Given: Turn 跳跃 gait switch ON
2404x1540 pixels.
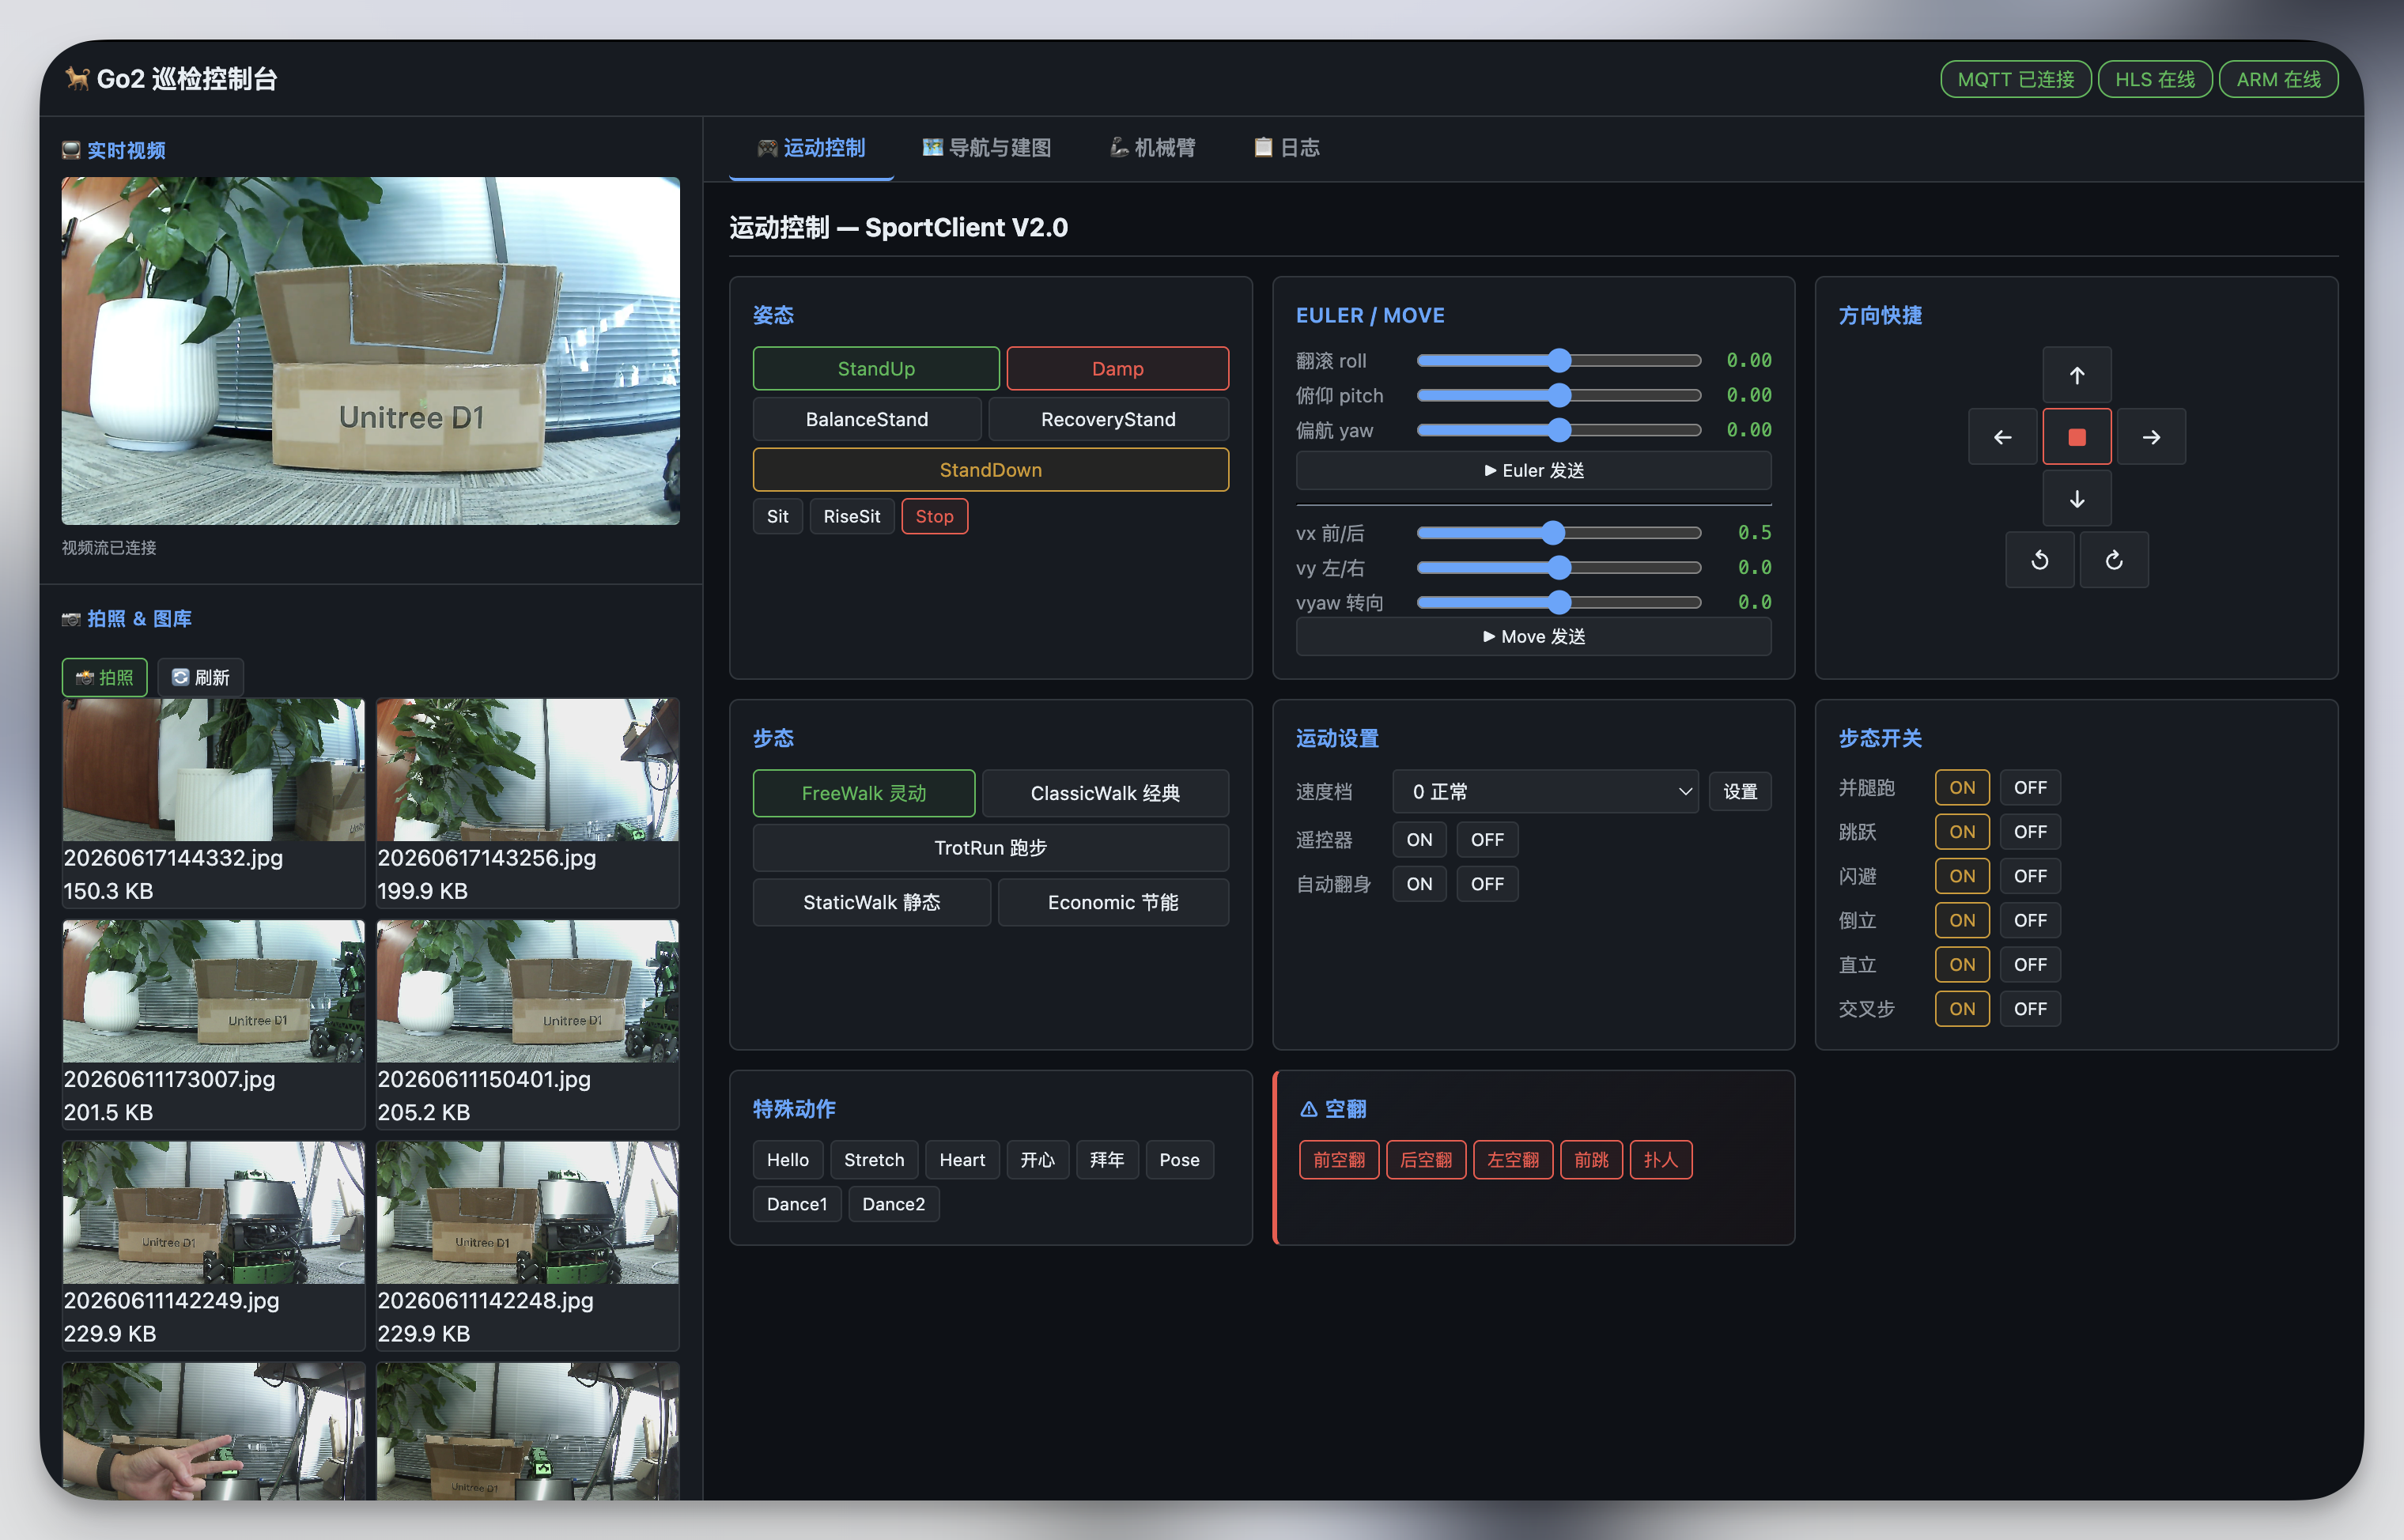Looking at the screenshot, I should click(1961, 832).
